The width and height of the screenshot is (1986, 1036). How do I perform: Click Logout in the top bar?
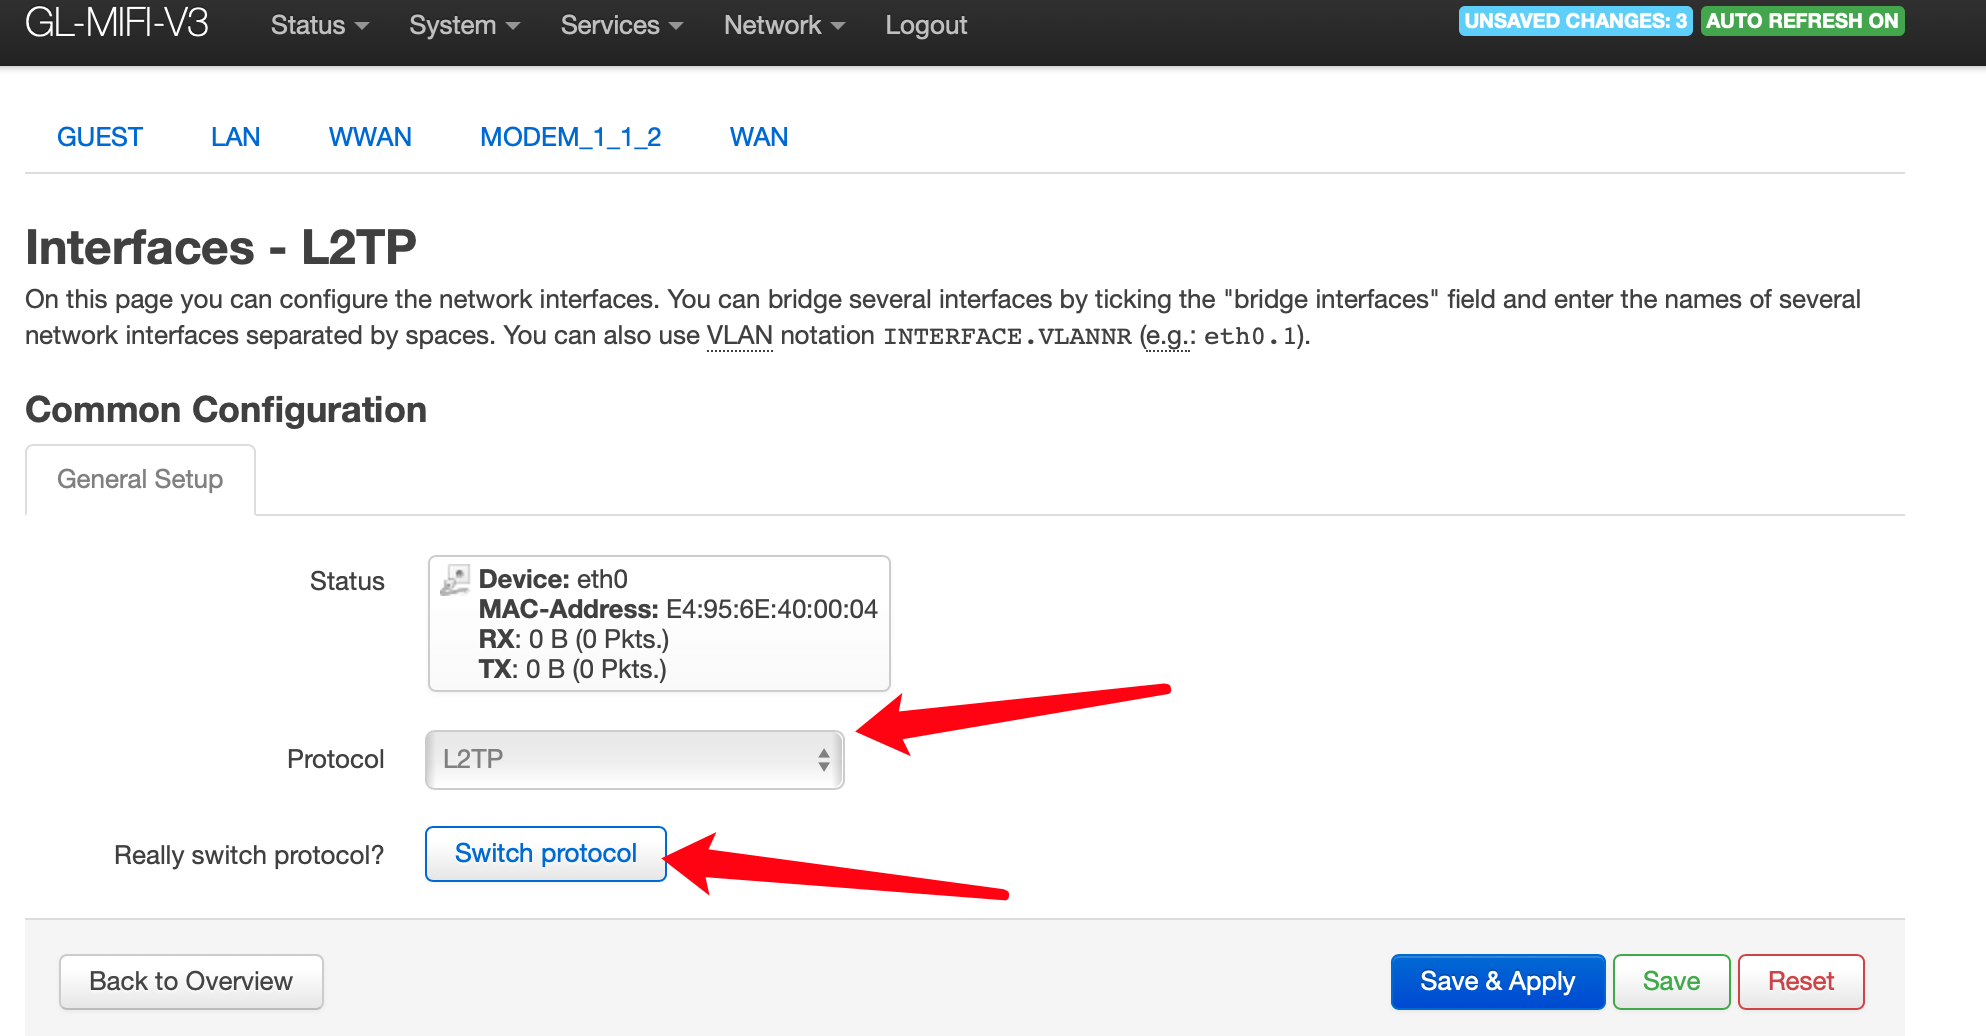(926, 25)
